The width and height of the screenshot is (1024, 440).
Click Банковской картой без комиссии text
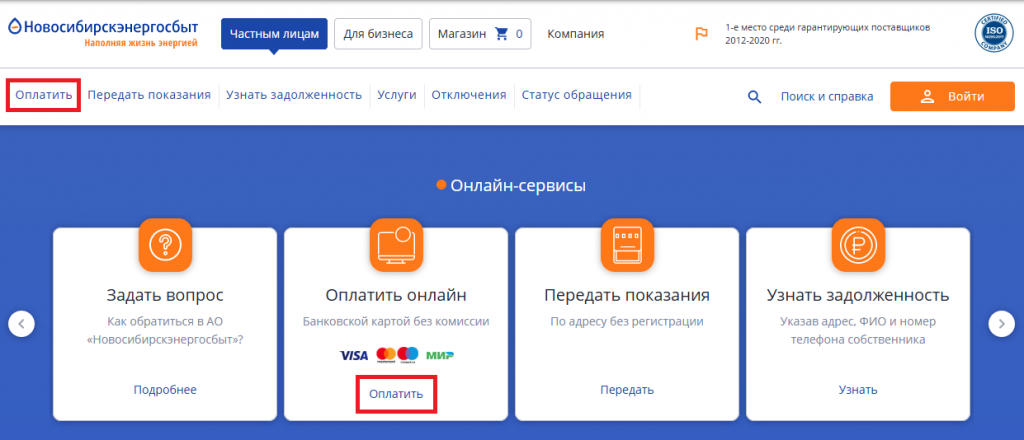point(396,322)
